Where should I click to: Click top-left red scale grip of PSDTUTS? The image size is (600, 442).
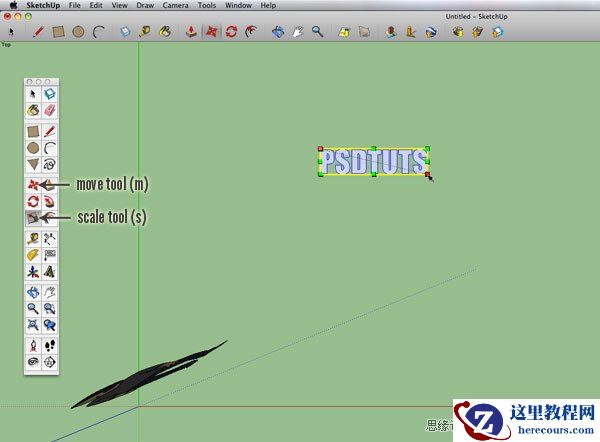click(x=321, y=148)
